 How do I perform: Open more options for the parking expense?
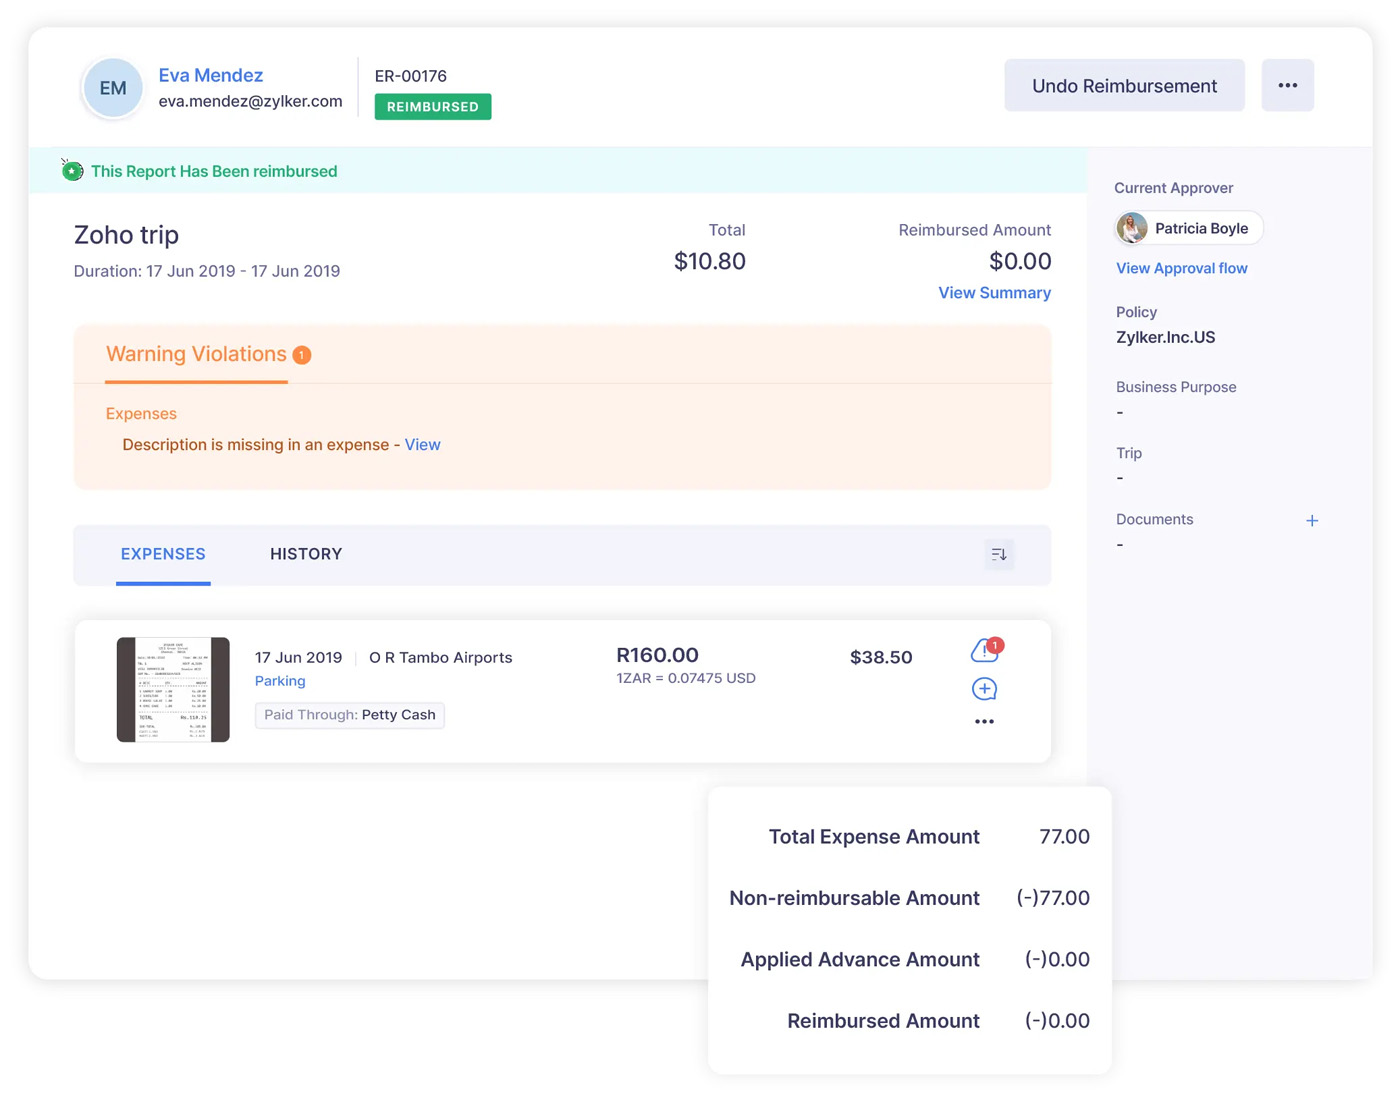coord(983,721)
